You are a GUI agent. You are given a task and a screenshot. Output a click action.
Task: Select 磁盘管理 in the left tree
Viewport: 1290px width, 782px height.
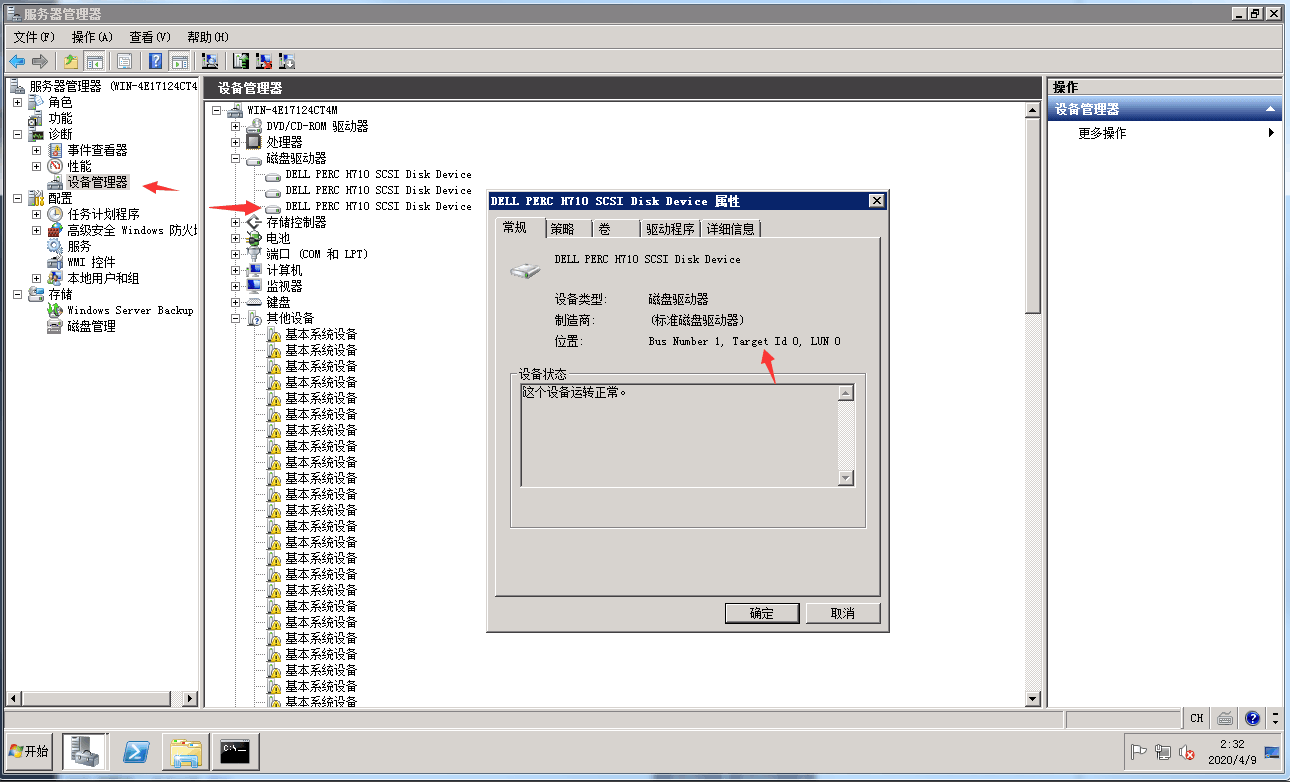91,326
